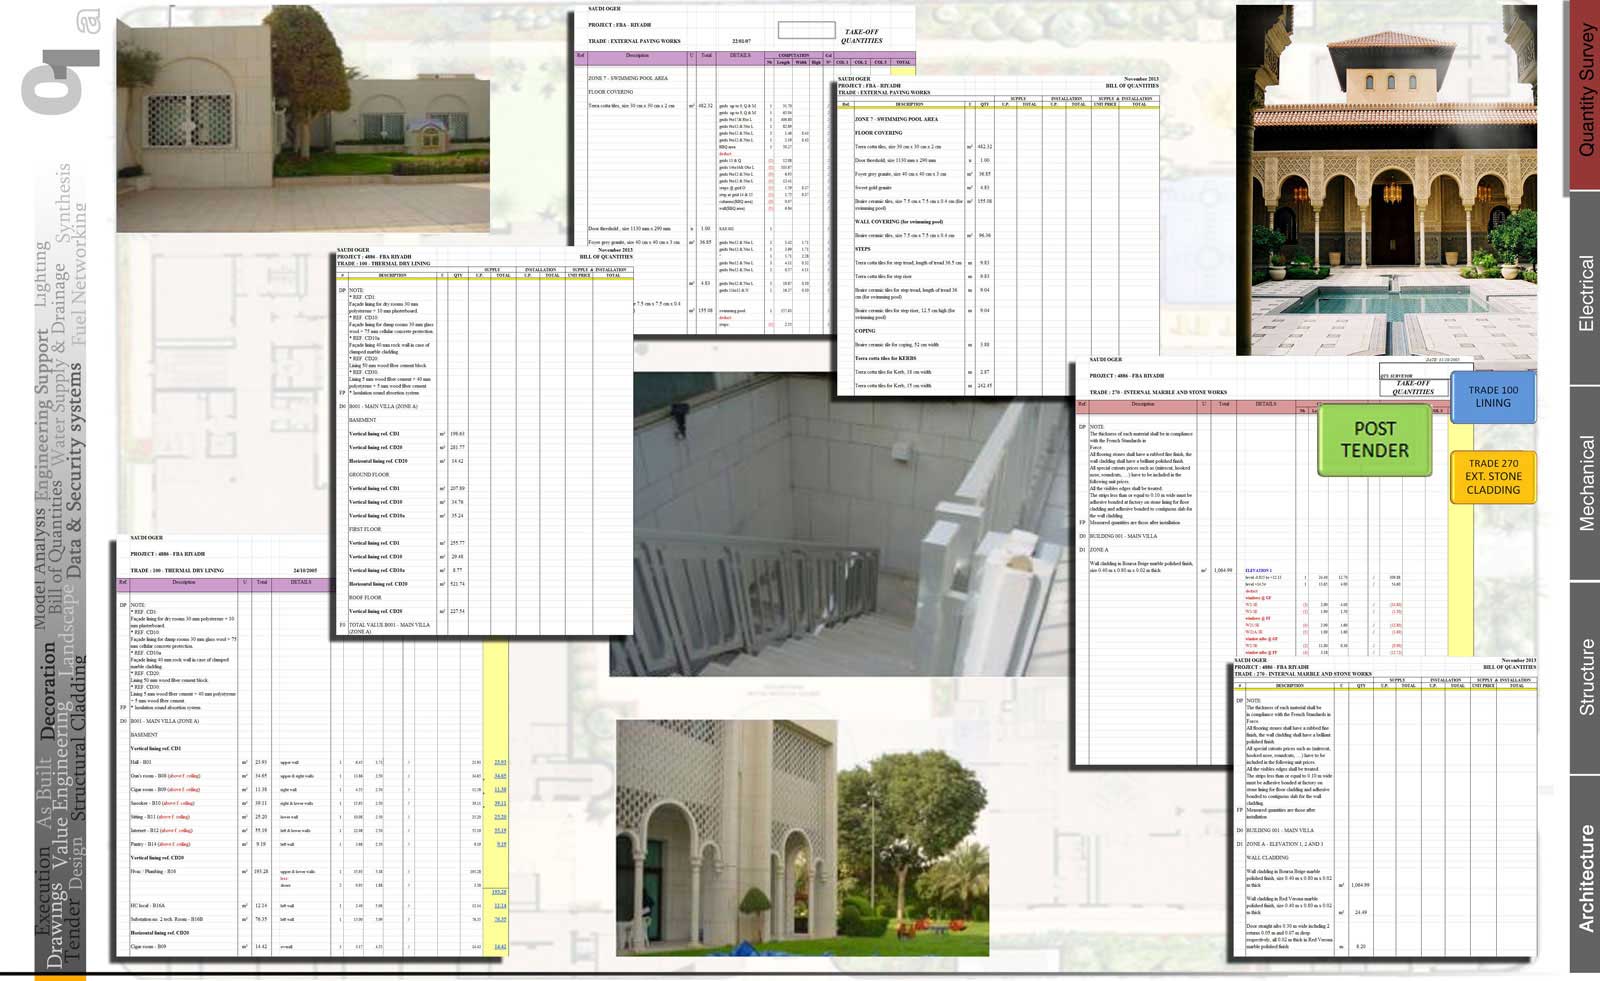
Task: Click the green POST TENDER button
Action: [1374, 440]
